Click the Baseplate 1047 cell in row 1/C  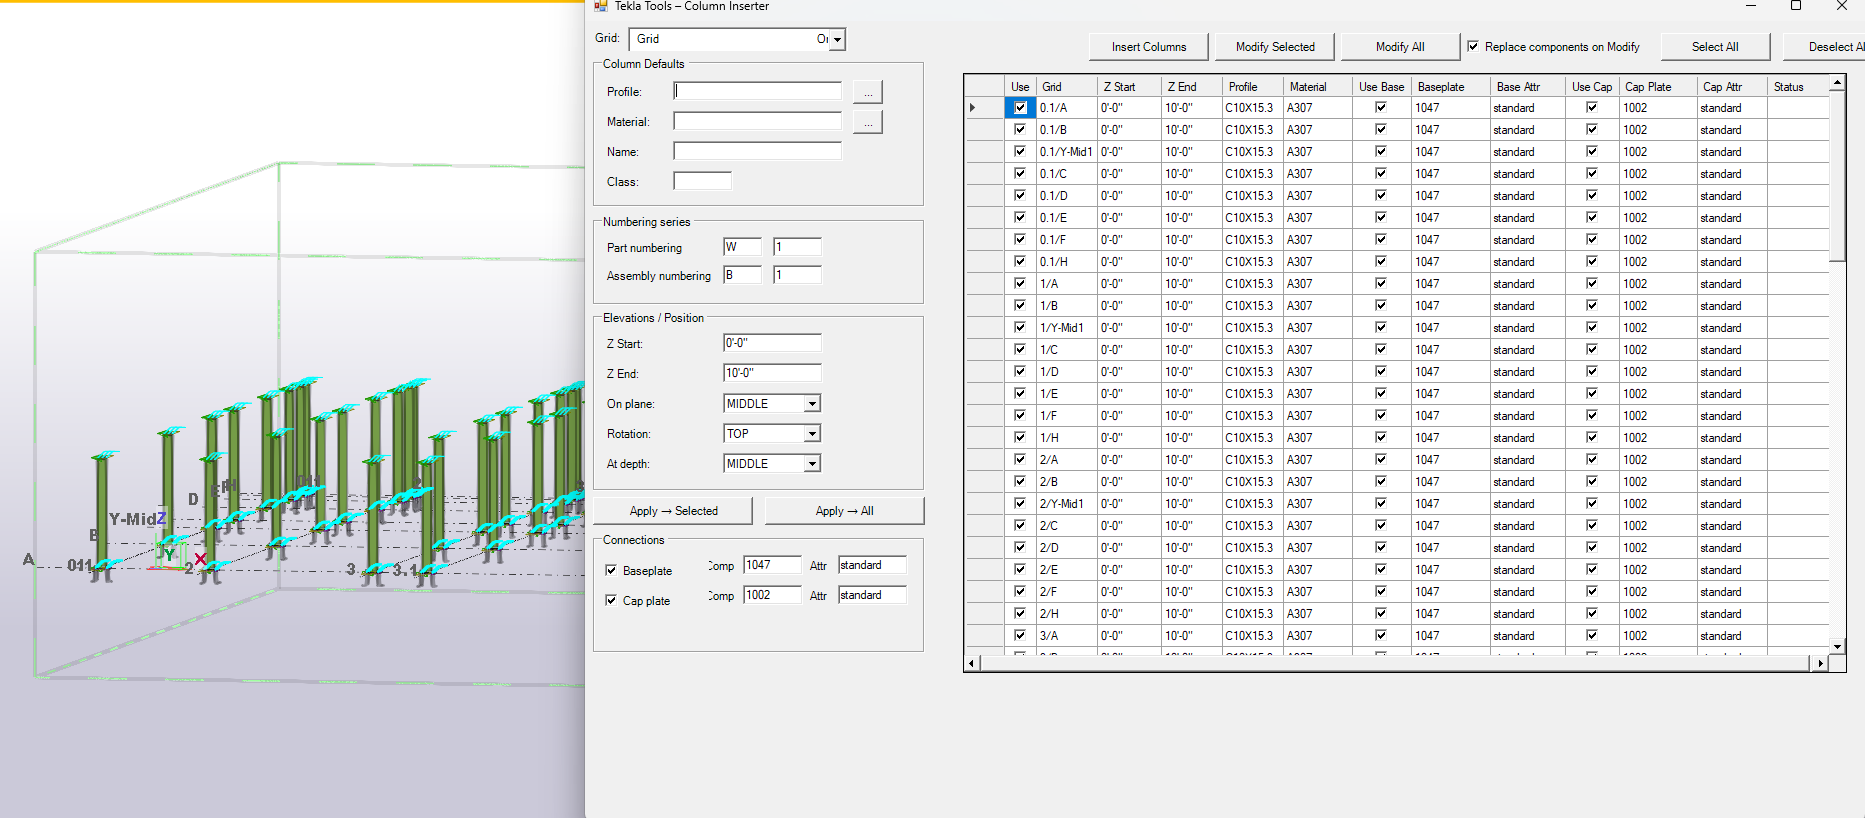(1450, 350)
